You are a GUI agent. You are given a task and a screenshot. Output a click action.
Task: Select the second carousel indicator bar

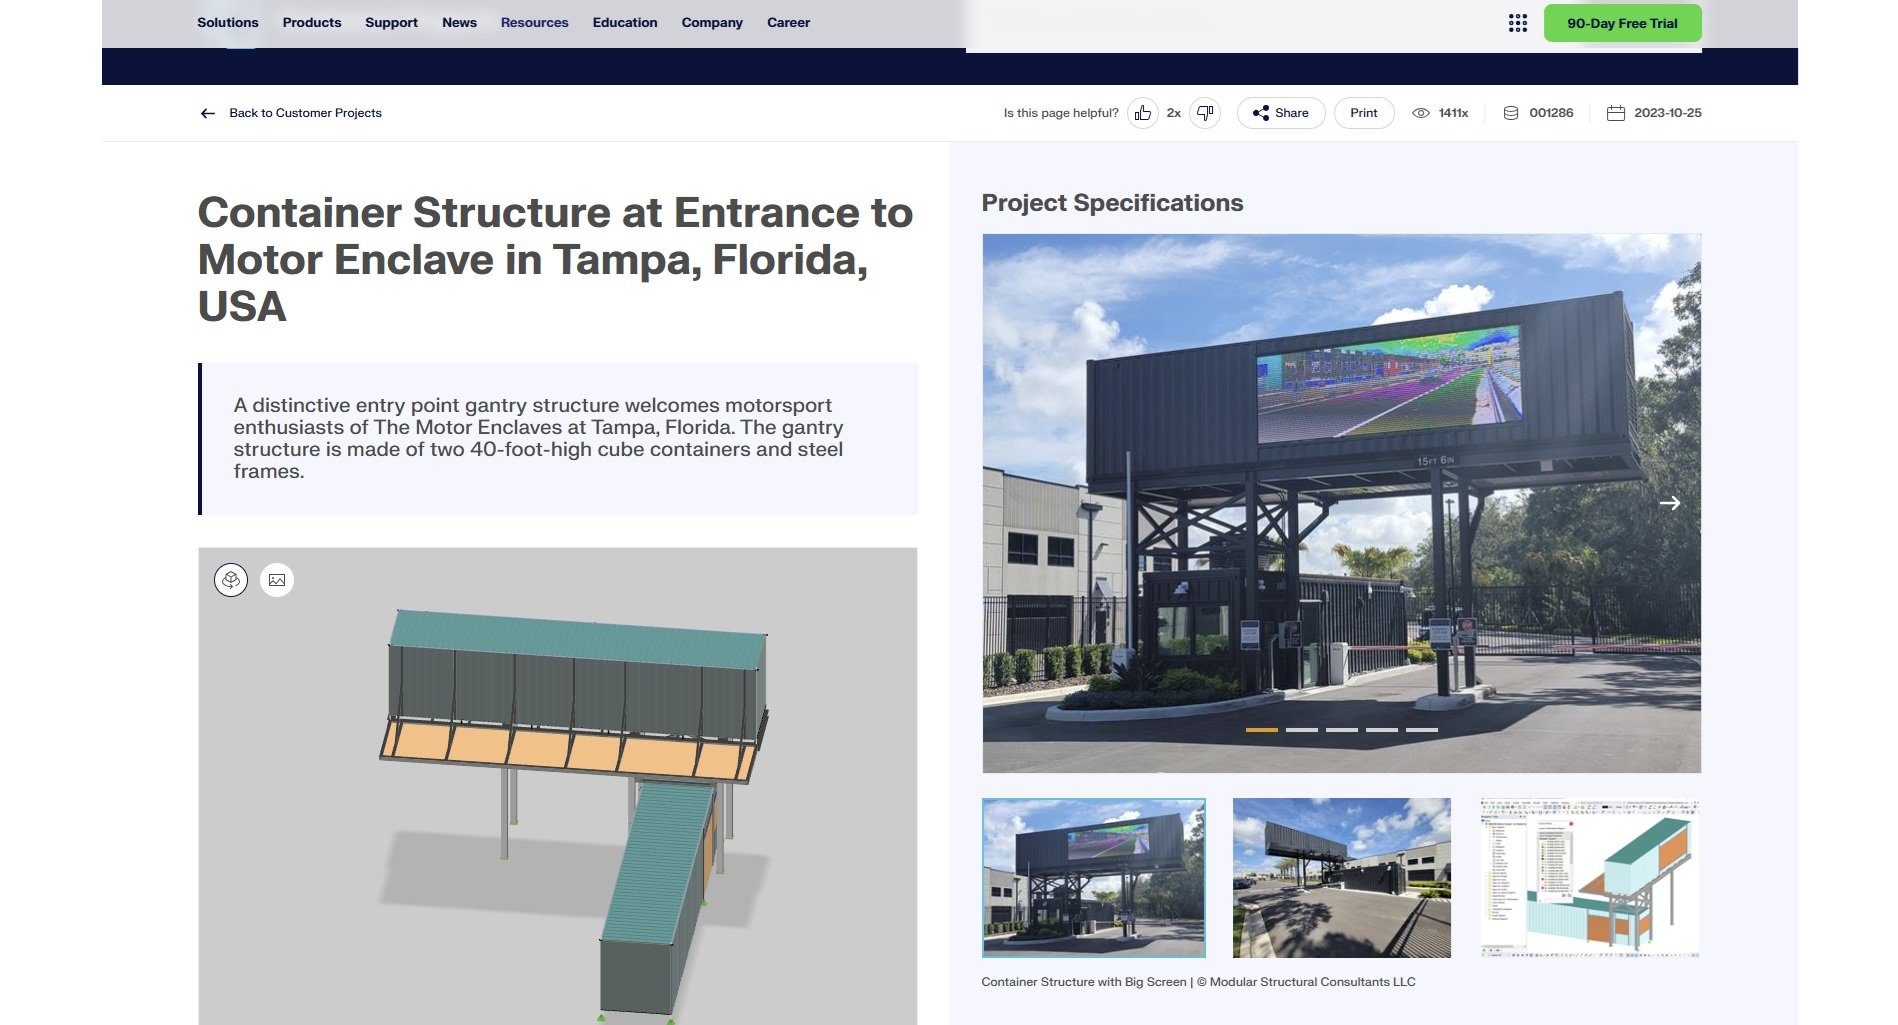pos(1301,730)
